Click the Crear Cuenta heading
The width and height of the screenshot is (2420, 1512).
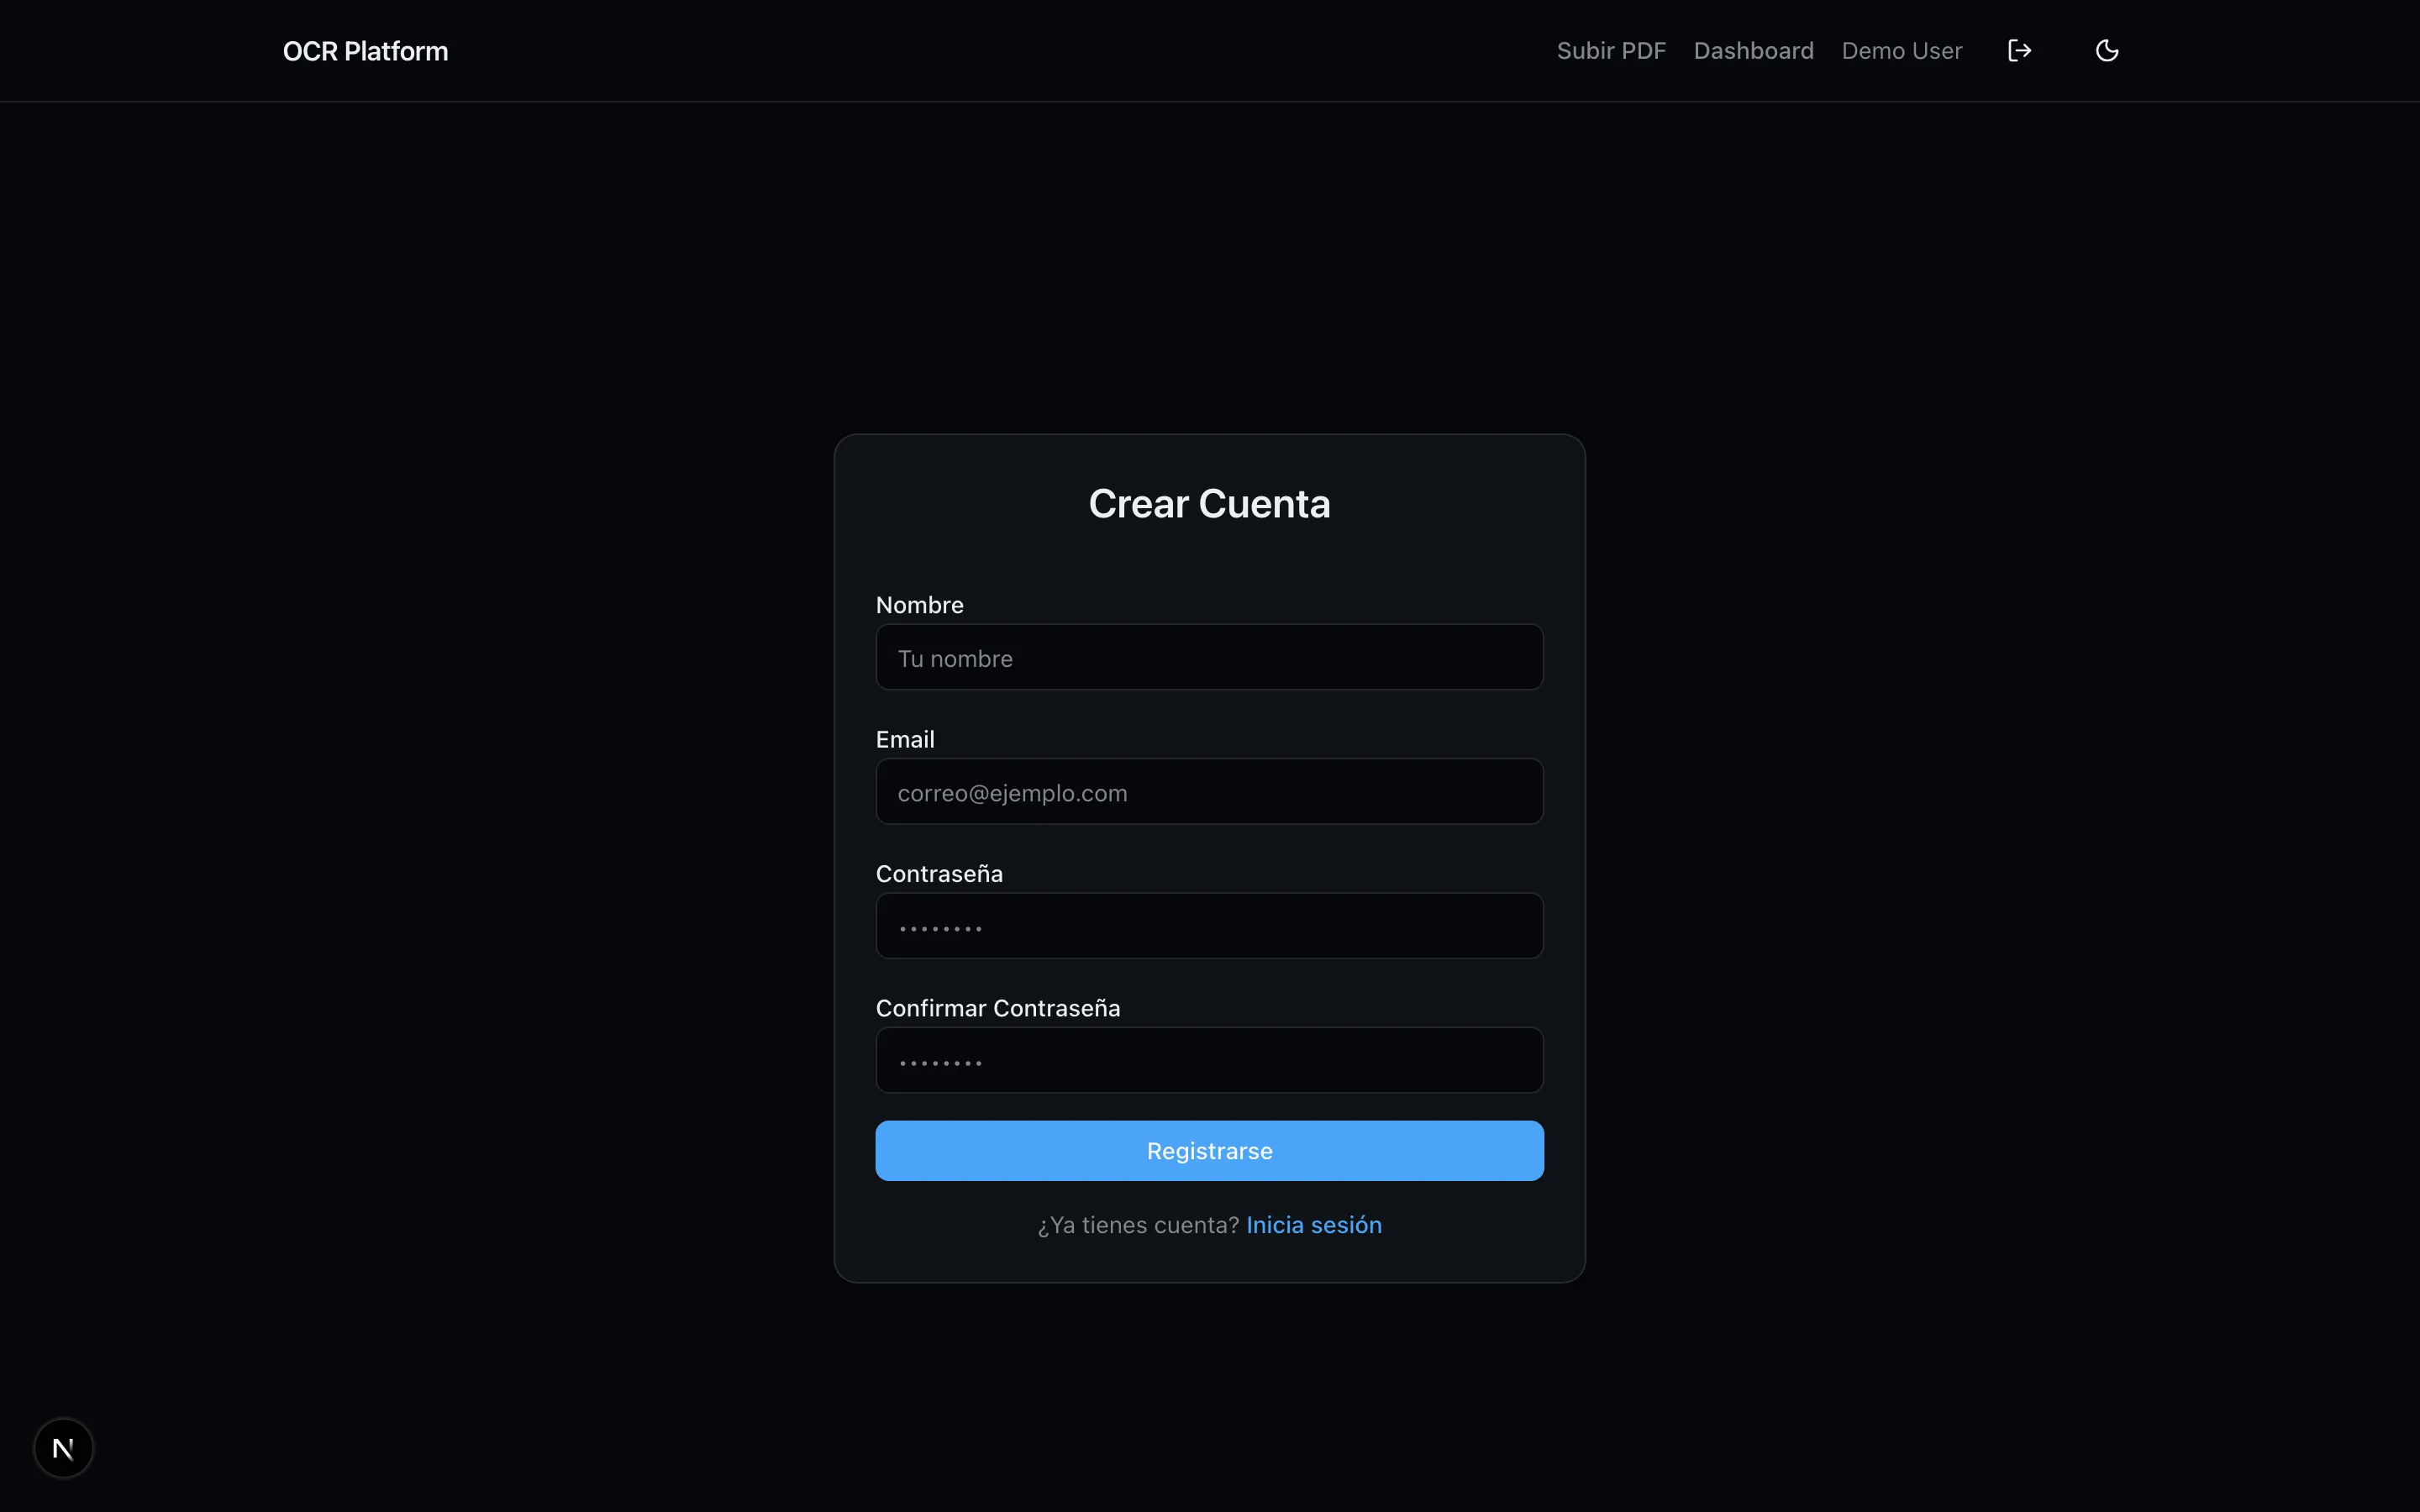(x=1209, y=504)
